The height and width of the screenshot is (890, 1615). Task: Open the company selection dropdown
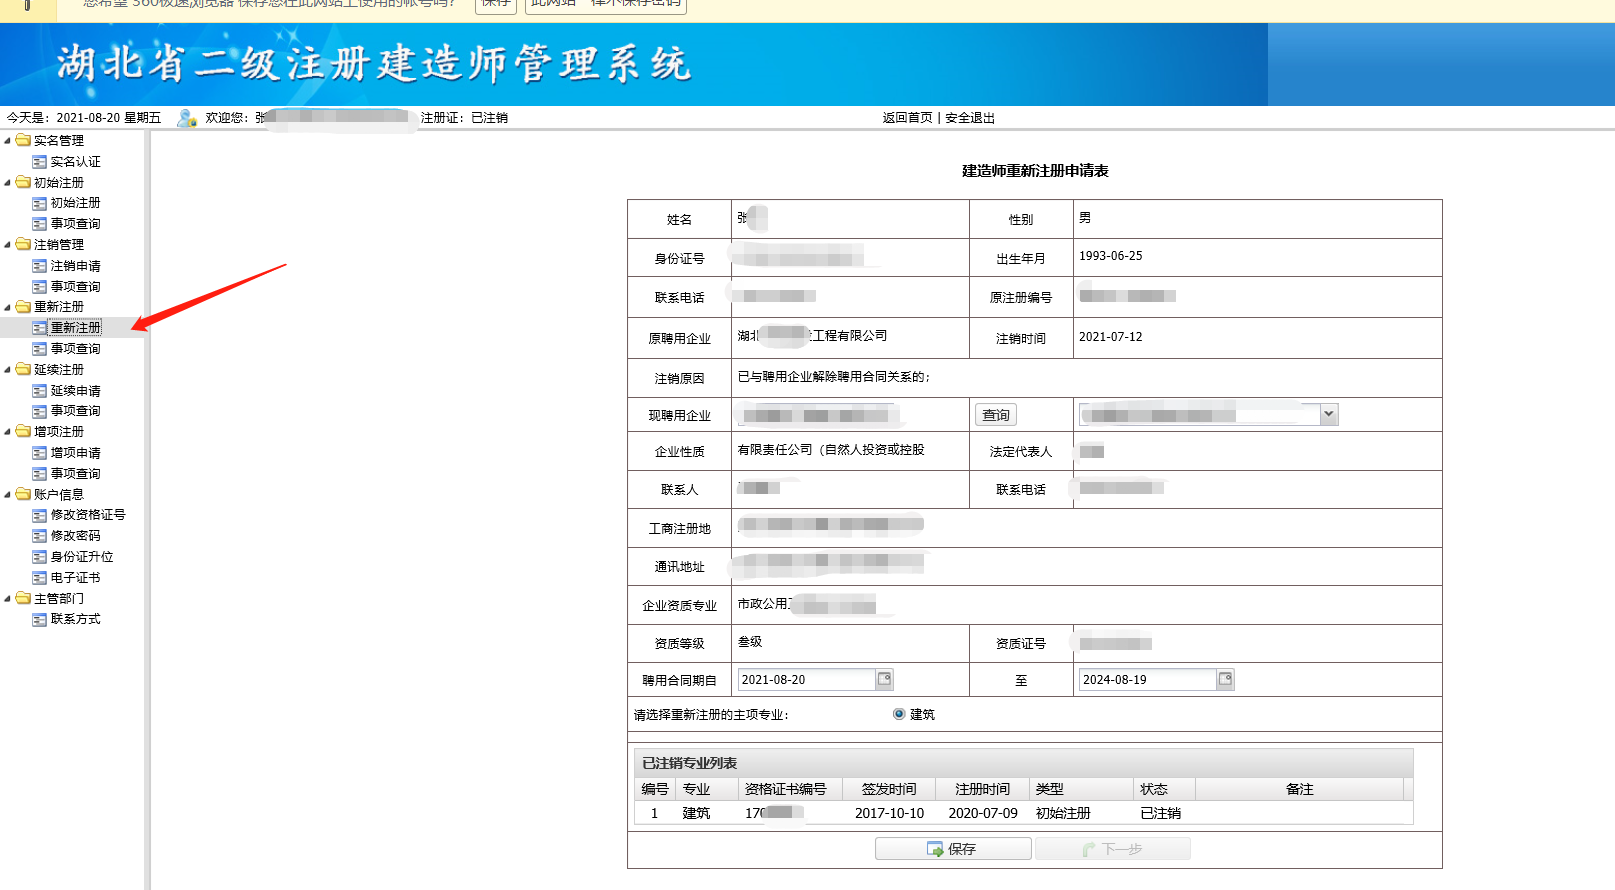click(1328, 414)
